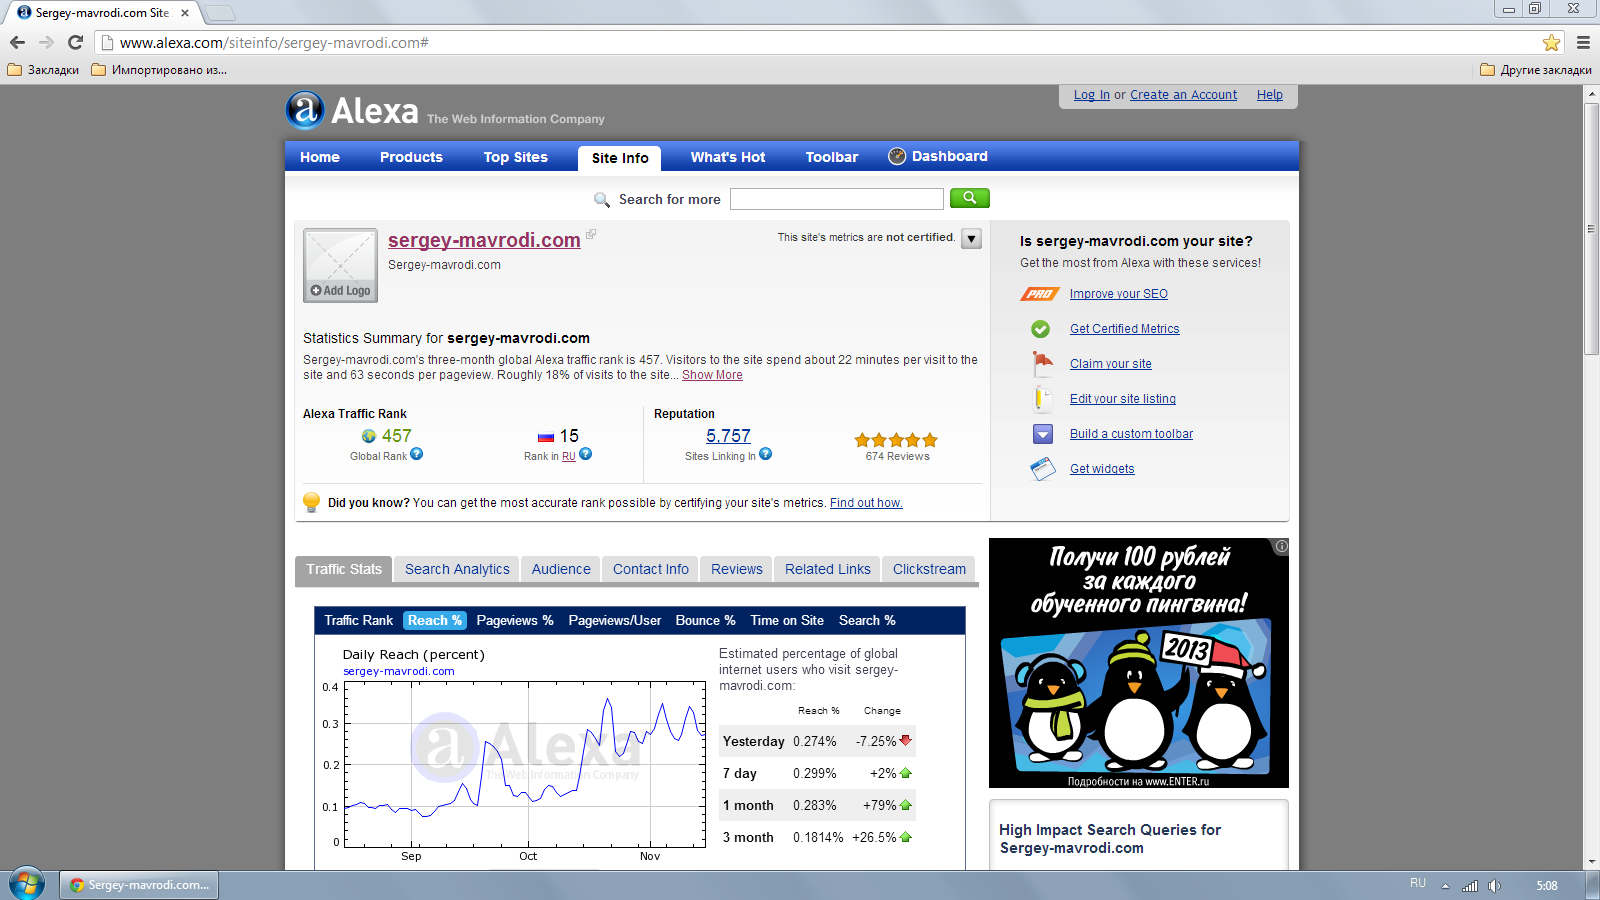Open the Закладки bookmarks folder
This screenshot has height=900, width=1600.
[44, 70]
